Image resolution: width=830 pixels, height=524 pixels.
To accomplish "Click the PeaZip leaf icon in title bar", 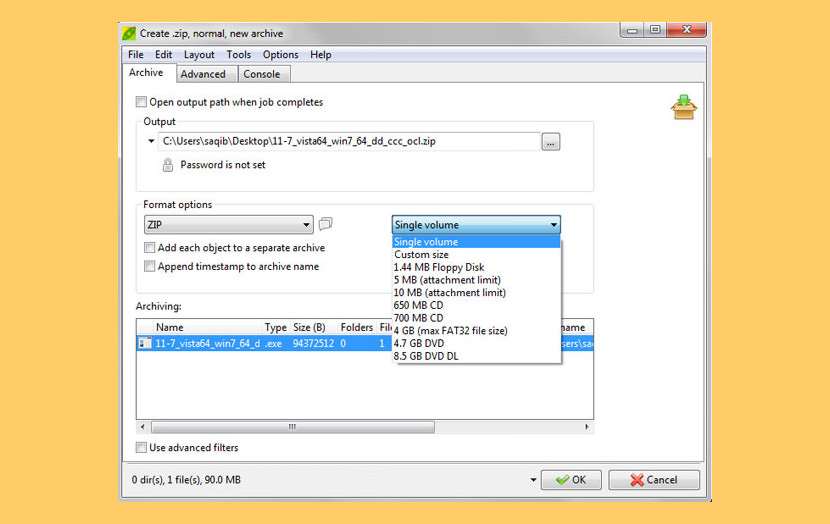I will [x=129, y=33].
